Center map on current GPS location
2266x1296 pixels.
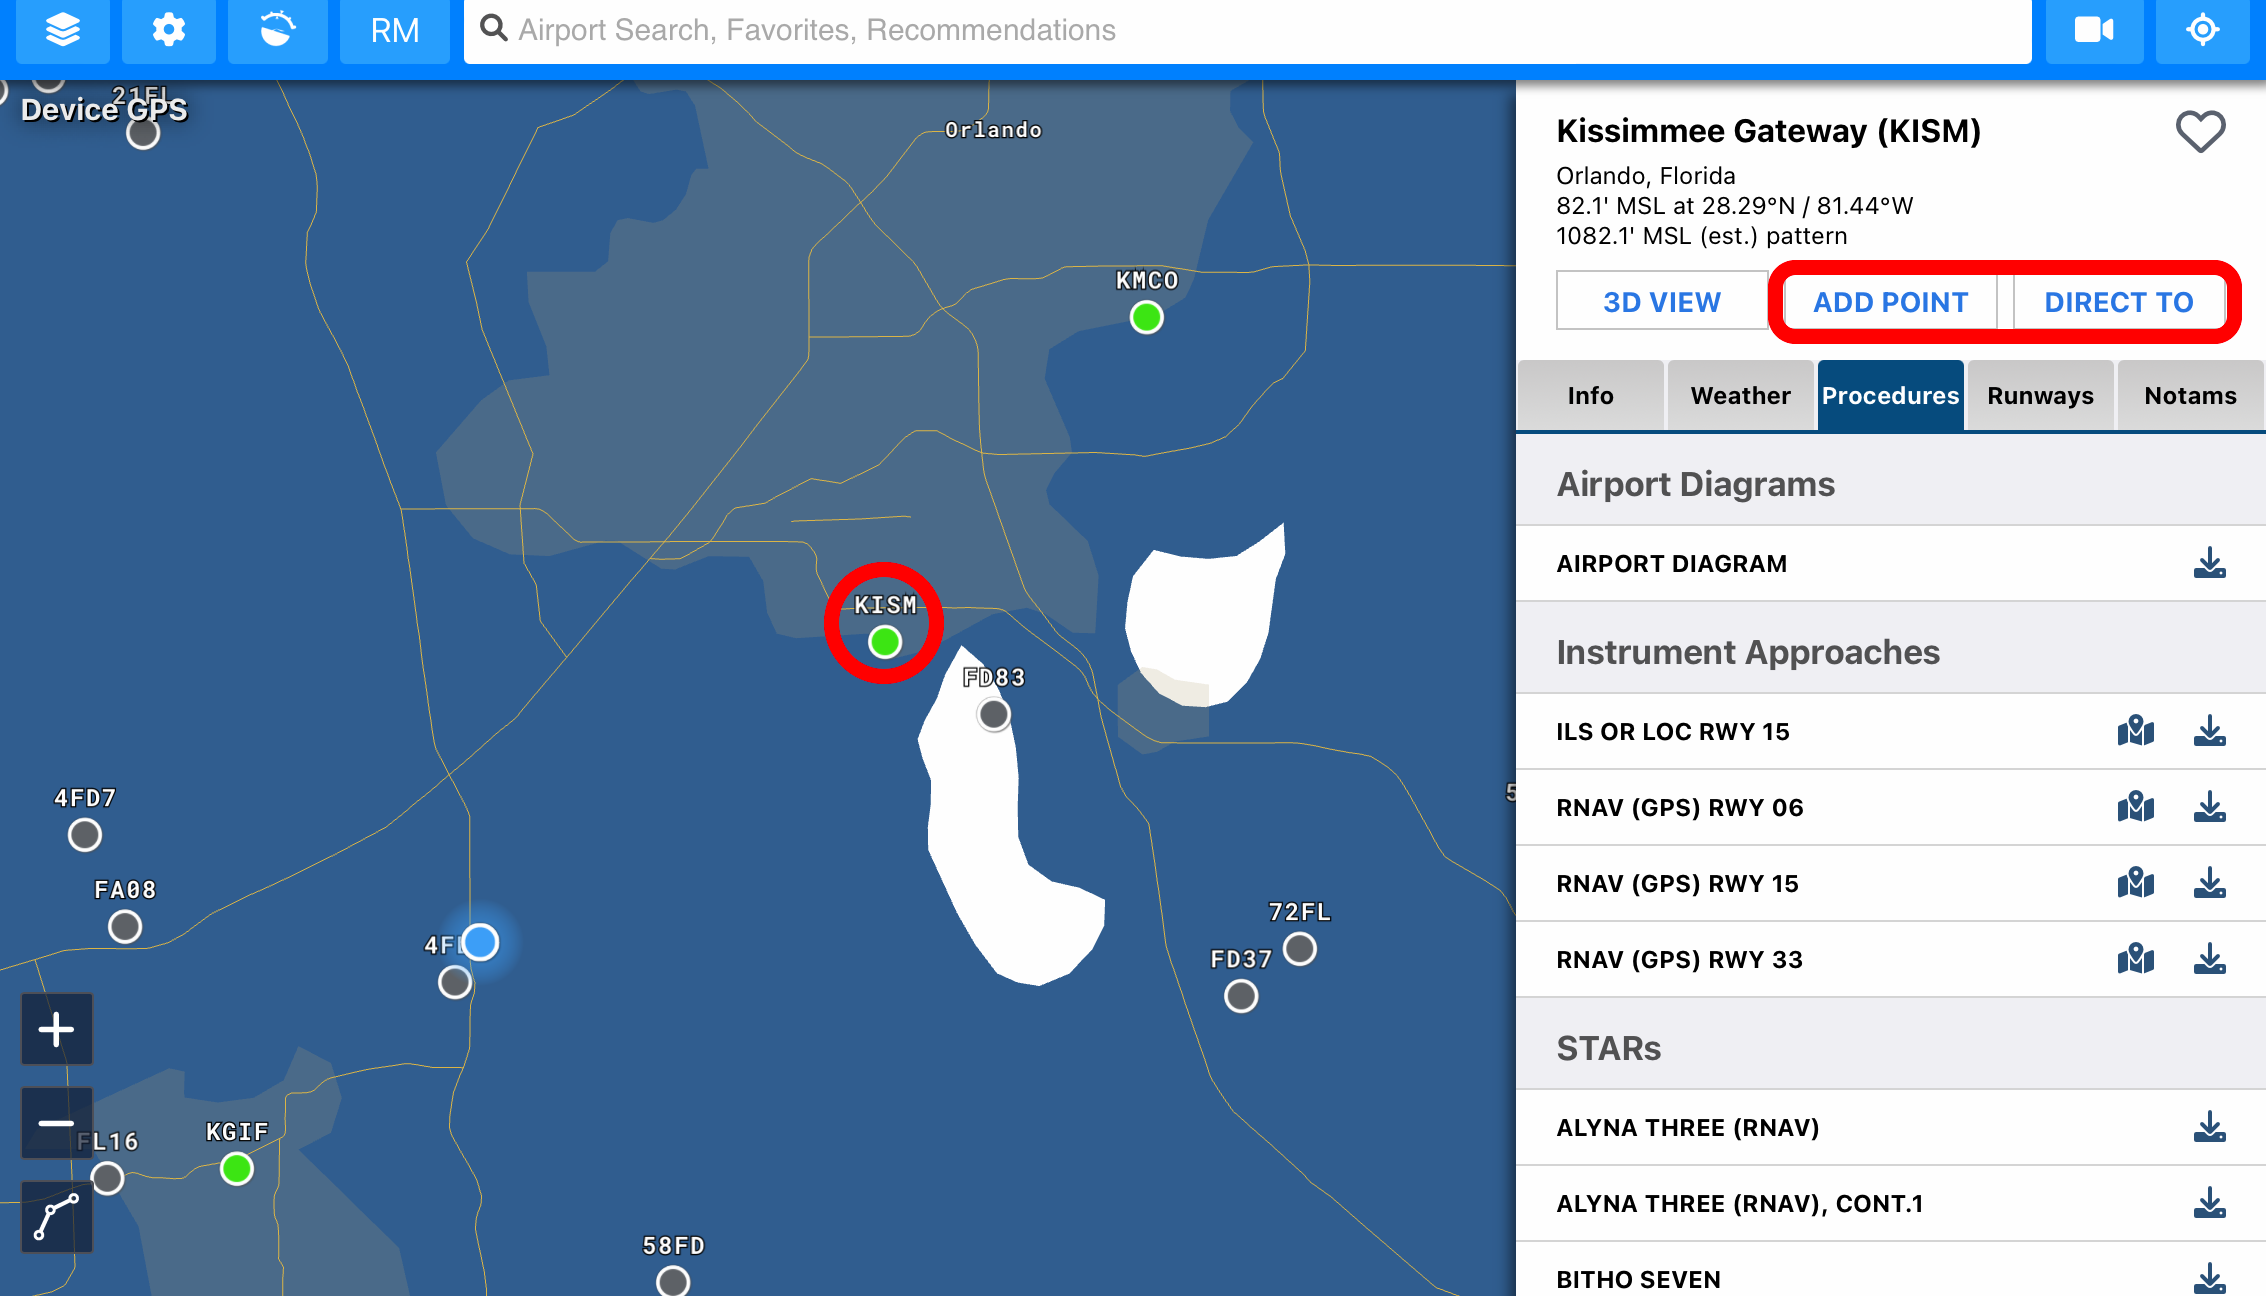[2202, 30]
